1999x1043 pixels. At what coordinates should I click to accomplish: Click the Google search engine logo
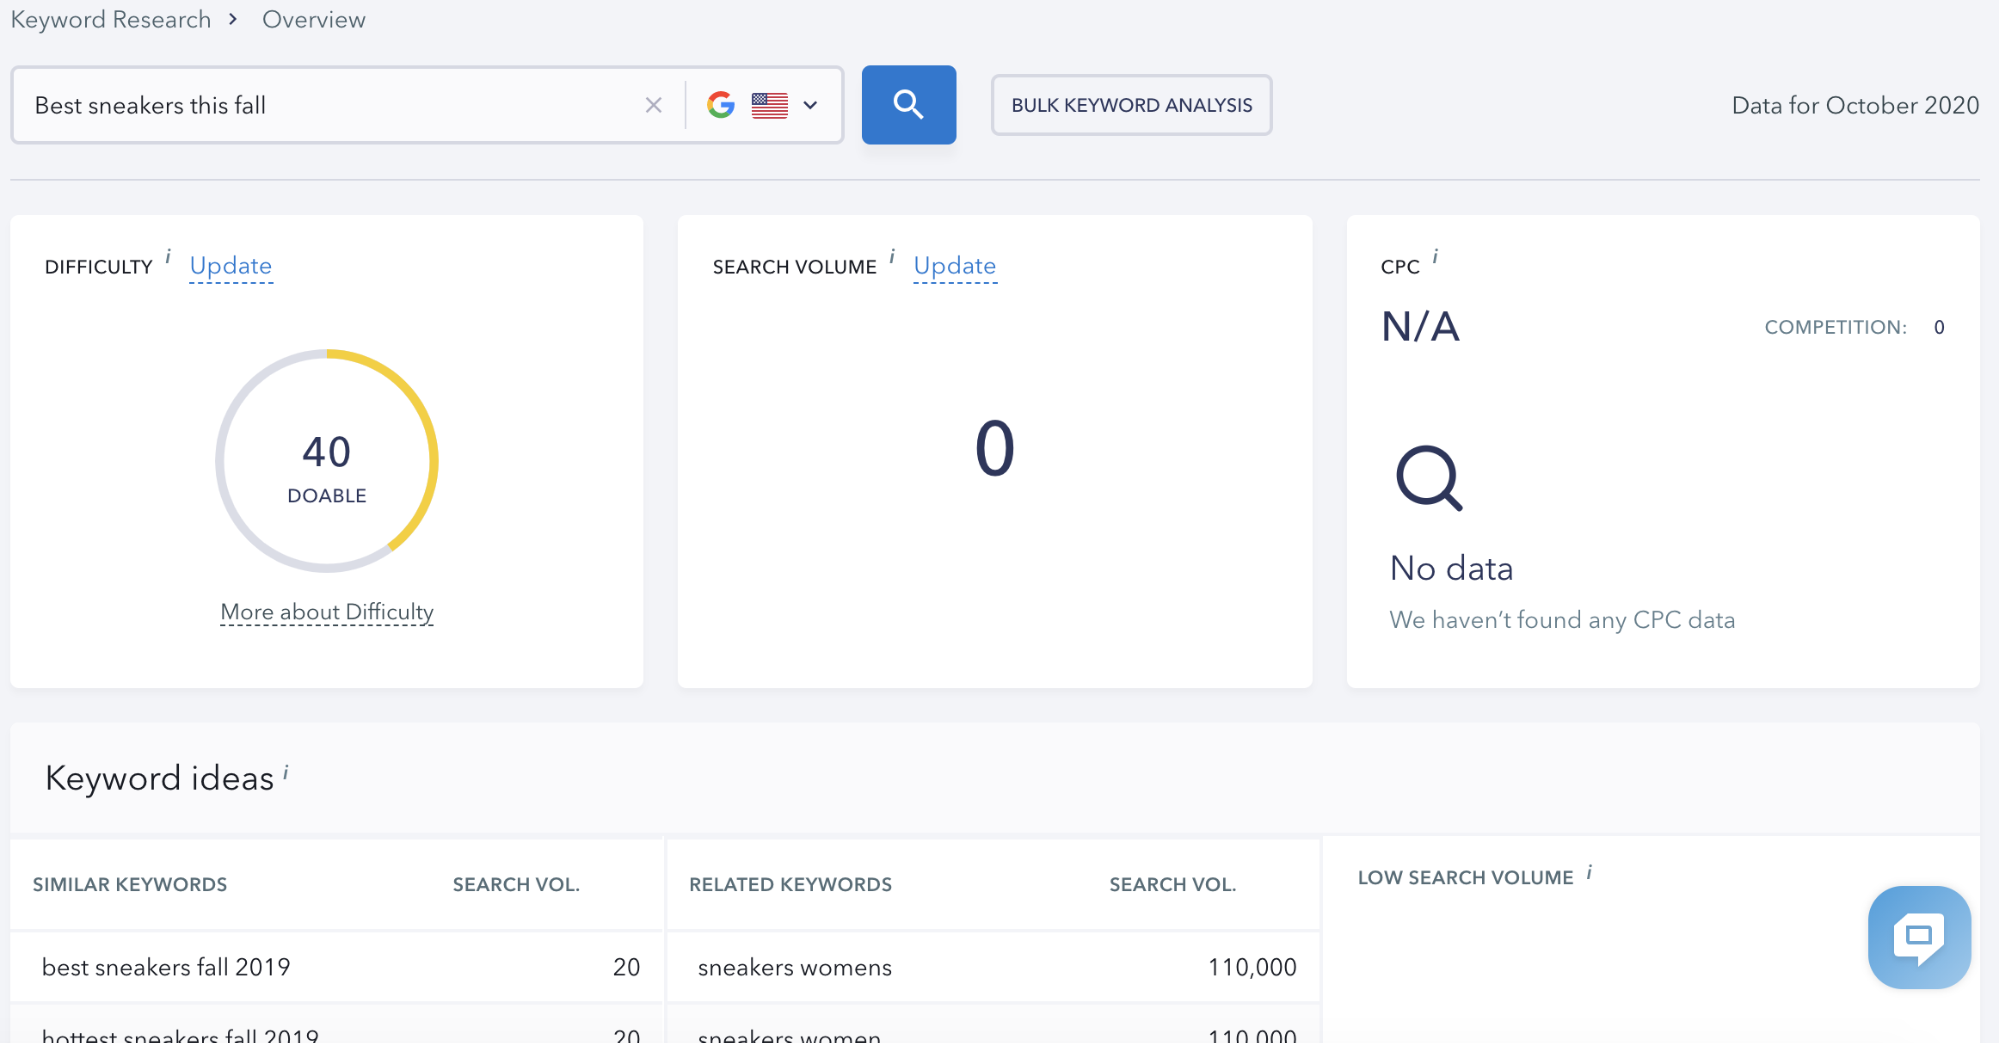(720, 105)
